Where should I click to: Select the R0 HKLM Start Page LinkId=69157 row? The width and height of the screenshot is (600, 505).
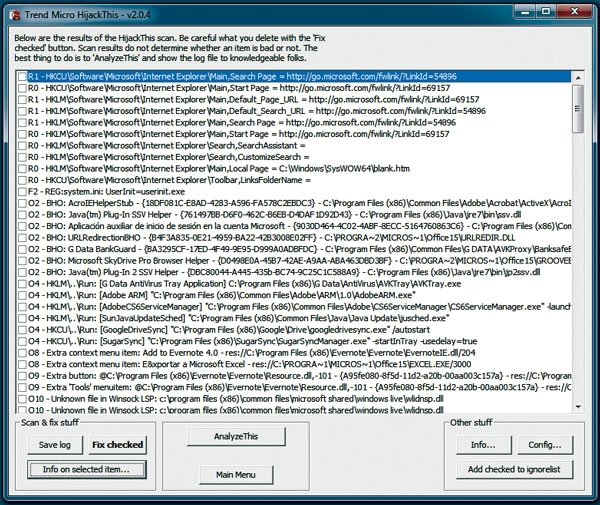295,134
